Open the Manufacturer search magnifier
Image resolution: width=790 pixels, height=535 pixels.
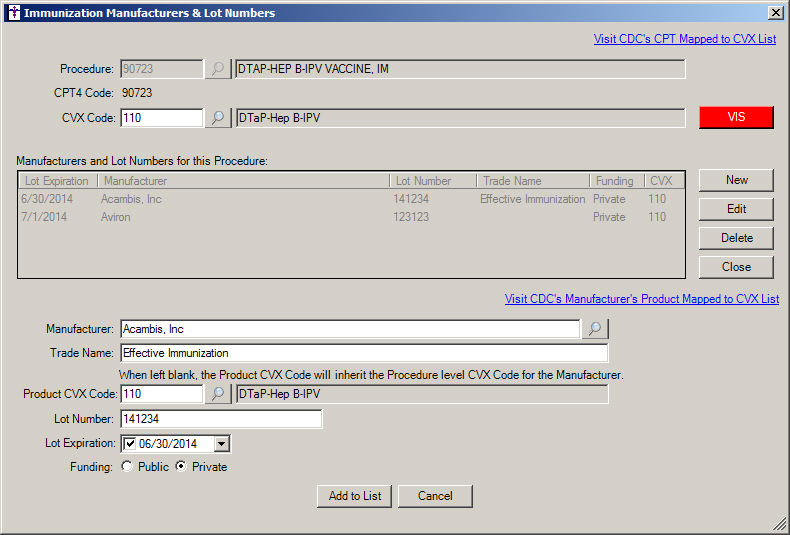coord(594,329)
